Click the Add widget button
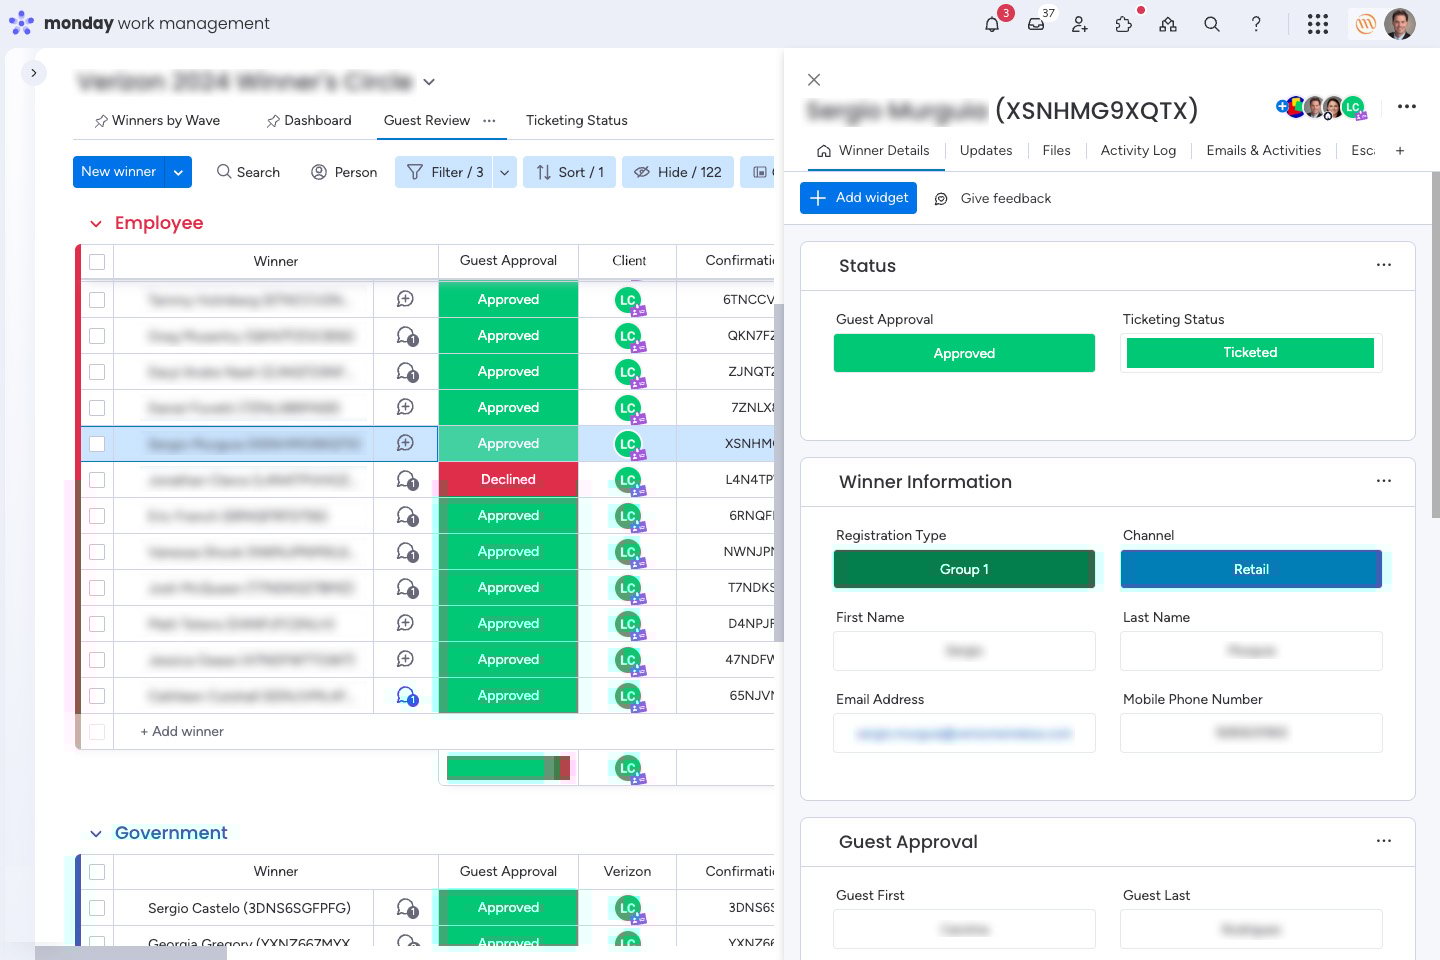1440x960 pixels. click(858, 198)
